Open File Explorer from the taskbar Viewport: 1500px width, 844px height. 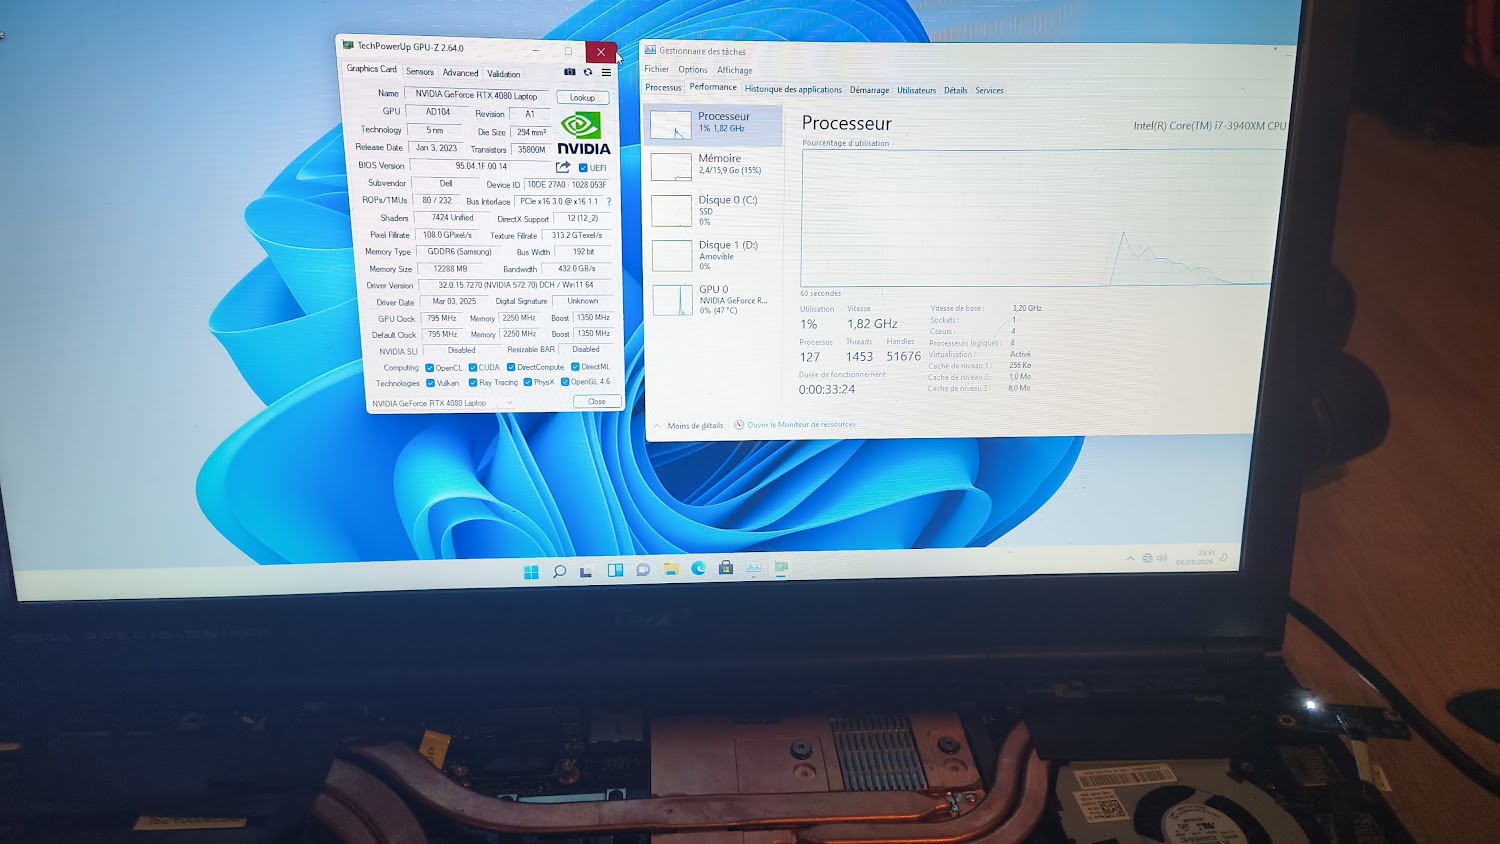pyautogui.click(x=671, y=569)
